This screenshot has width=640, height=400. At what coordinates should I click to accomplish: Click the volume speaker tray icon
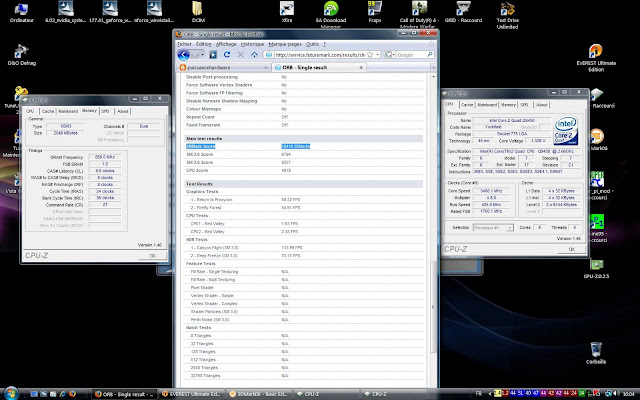click(616, 394)
